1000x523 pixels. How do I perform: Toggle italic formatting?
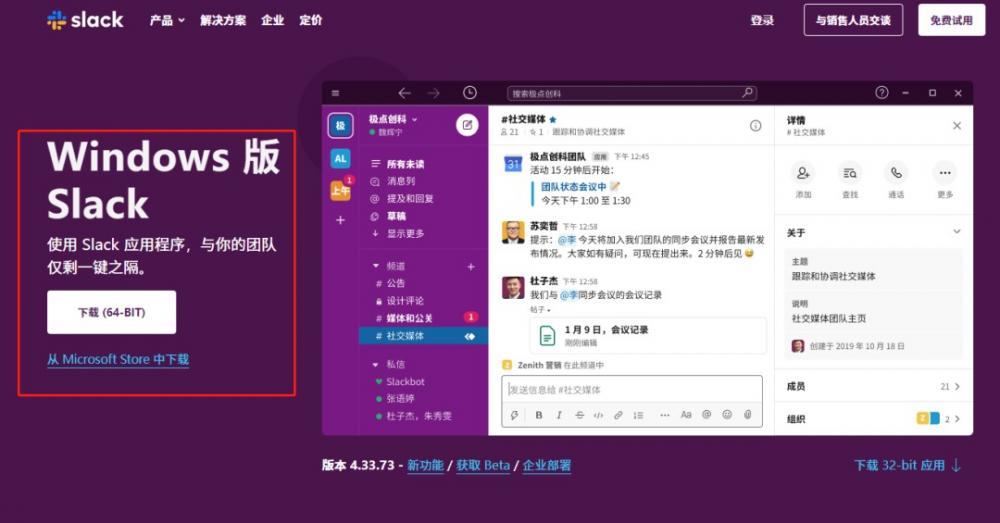tap(559, 415)
